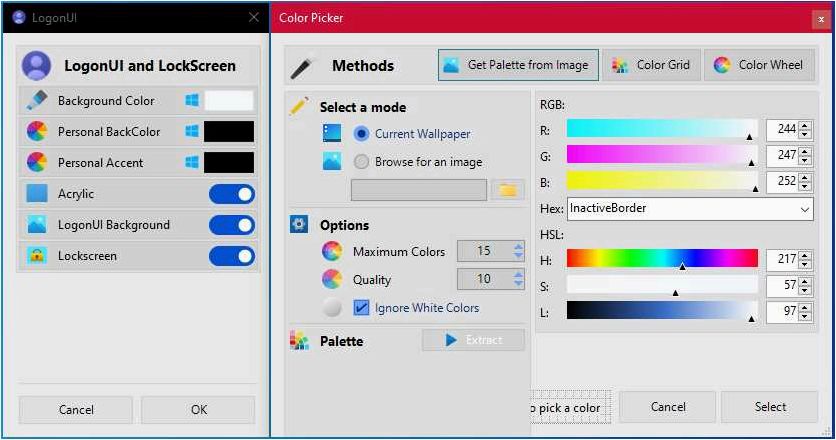Click Windows logo next to Background Color swatch
This screenshot has height=440, width=836.
(x=192, y=100)
